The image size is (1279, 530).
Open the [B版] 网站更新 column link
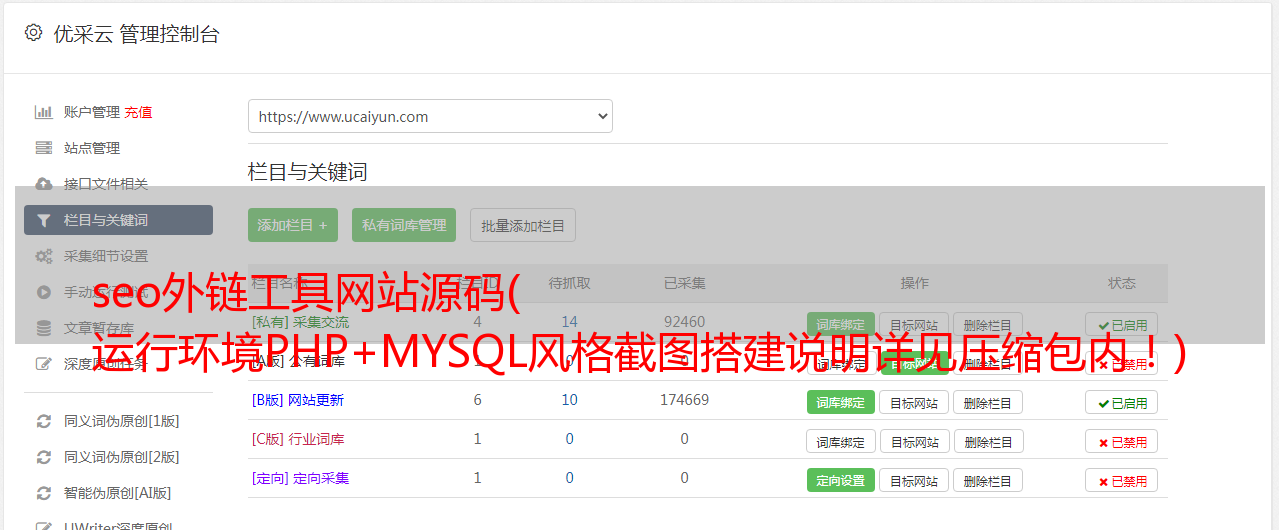[x=297, y=400]
